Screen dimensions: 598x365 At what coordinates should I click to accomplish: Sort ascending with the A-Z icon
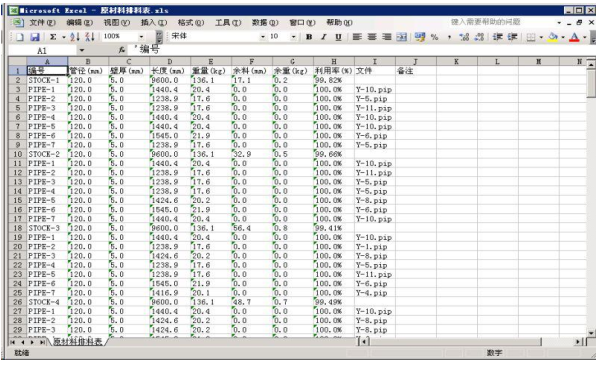[x=75, y=37]
